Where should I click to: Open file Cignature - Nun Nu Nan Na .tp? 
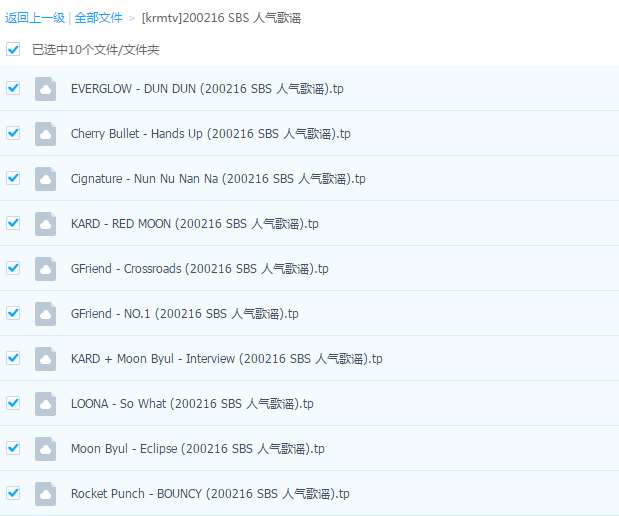(218, 179)
